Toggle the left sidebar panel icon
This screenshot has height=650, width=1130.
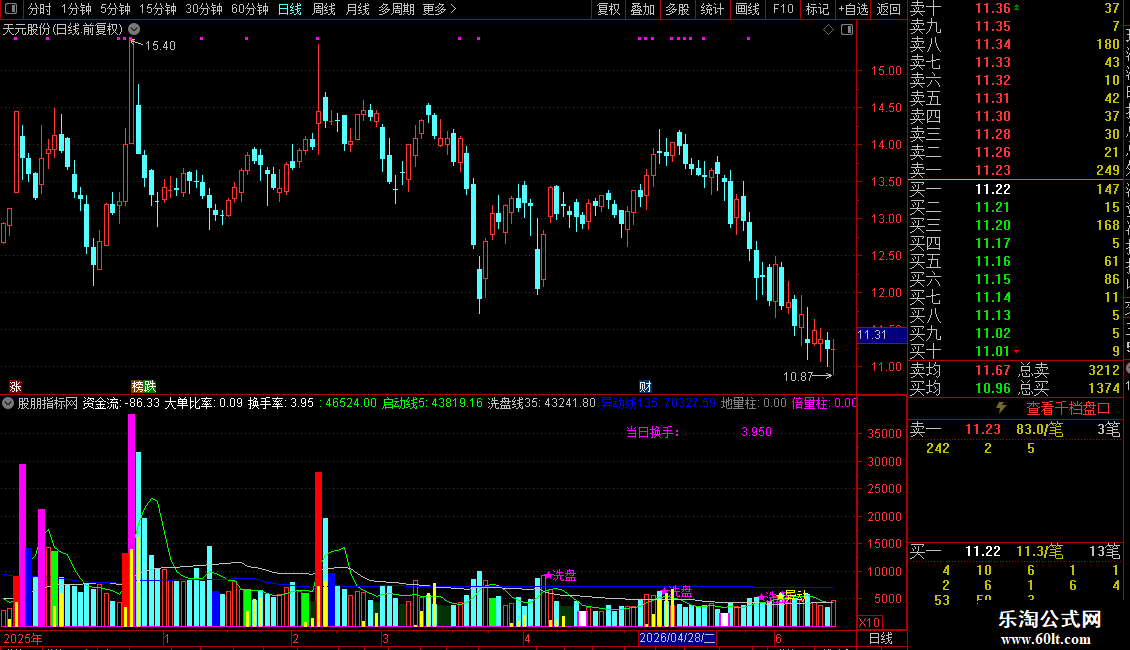tap(11, 9)
